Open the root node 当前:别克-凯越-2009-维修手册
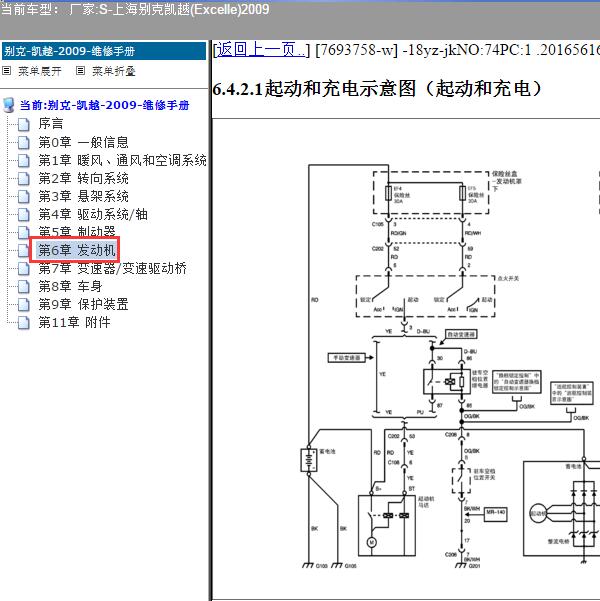The height and width of the screenshot is (601, 600). point(104,105)
